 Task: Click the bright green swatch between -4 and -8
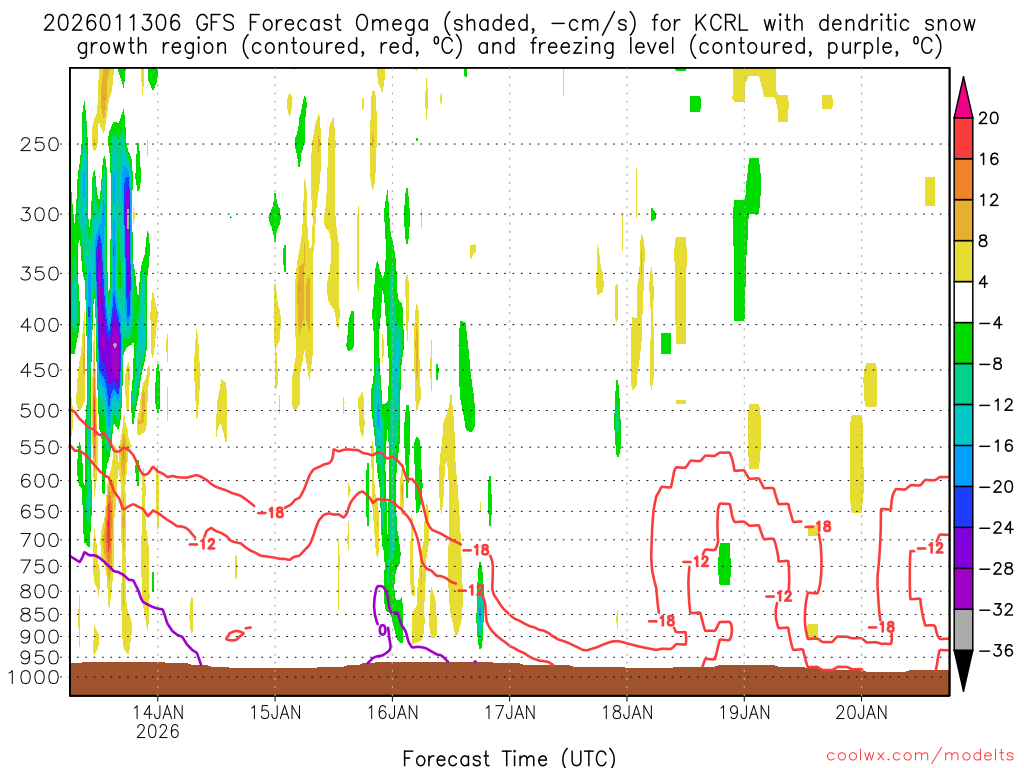963,343
